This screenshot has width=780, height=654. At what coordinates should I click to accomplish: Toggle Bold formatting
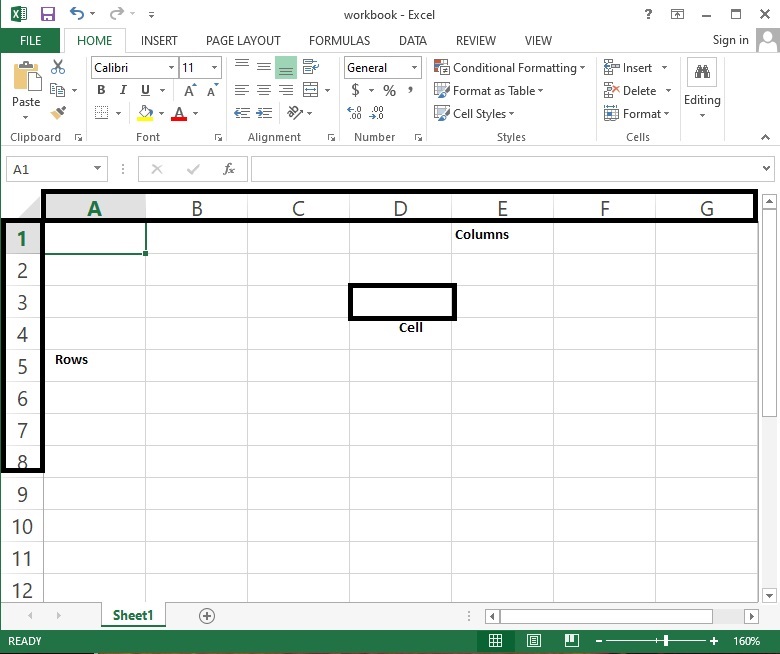click(x=101, y=90)
